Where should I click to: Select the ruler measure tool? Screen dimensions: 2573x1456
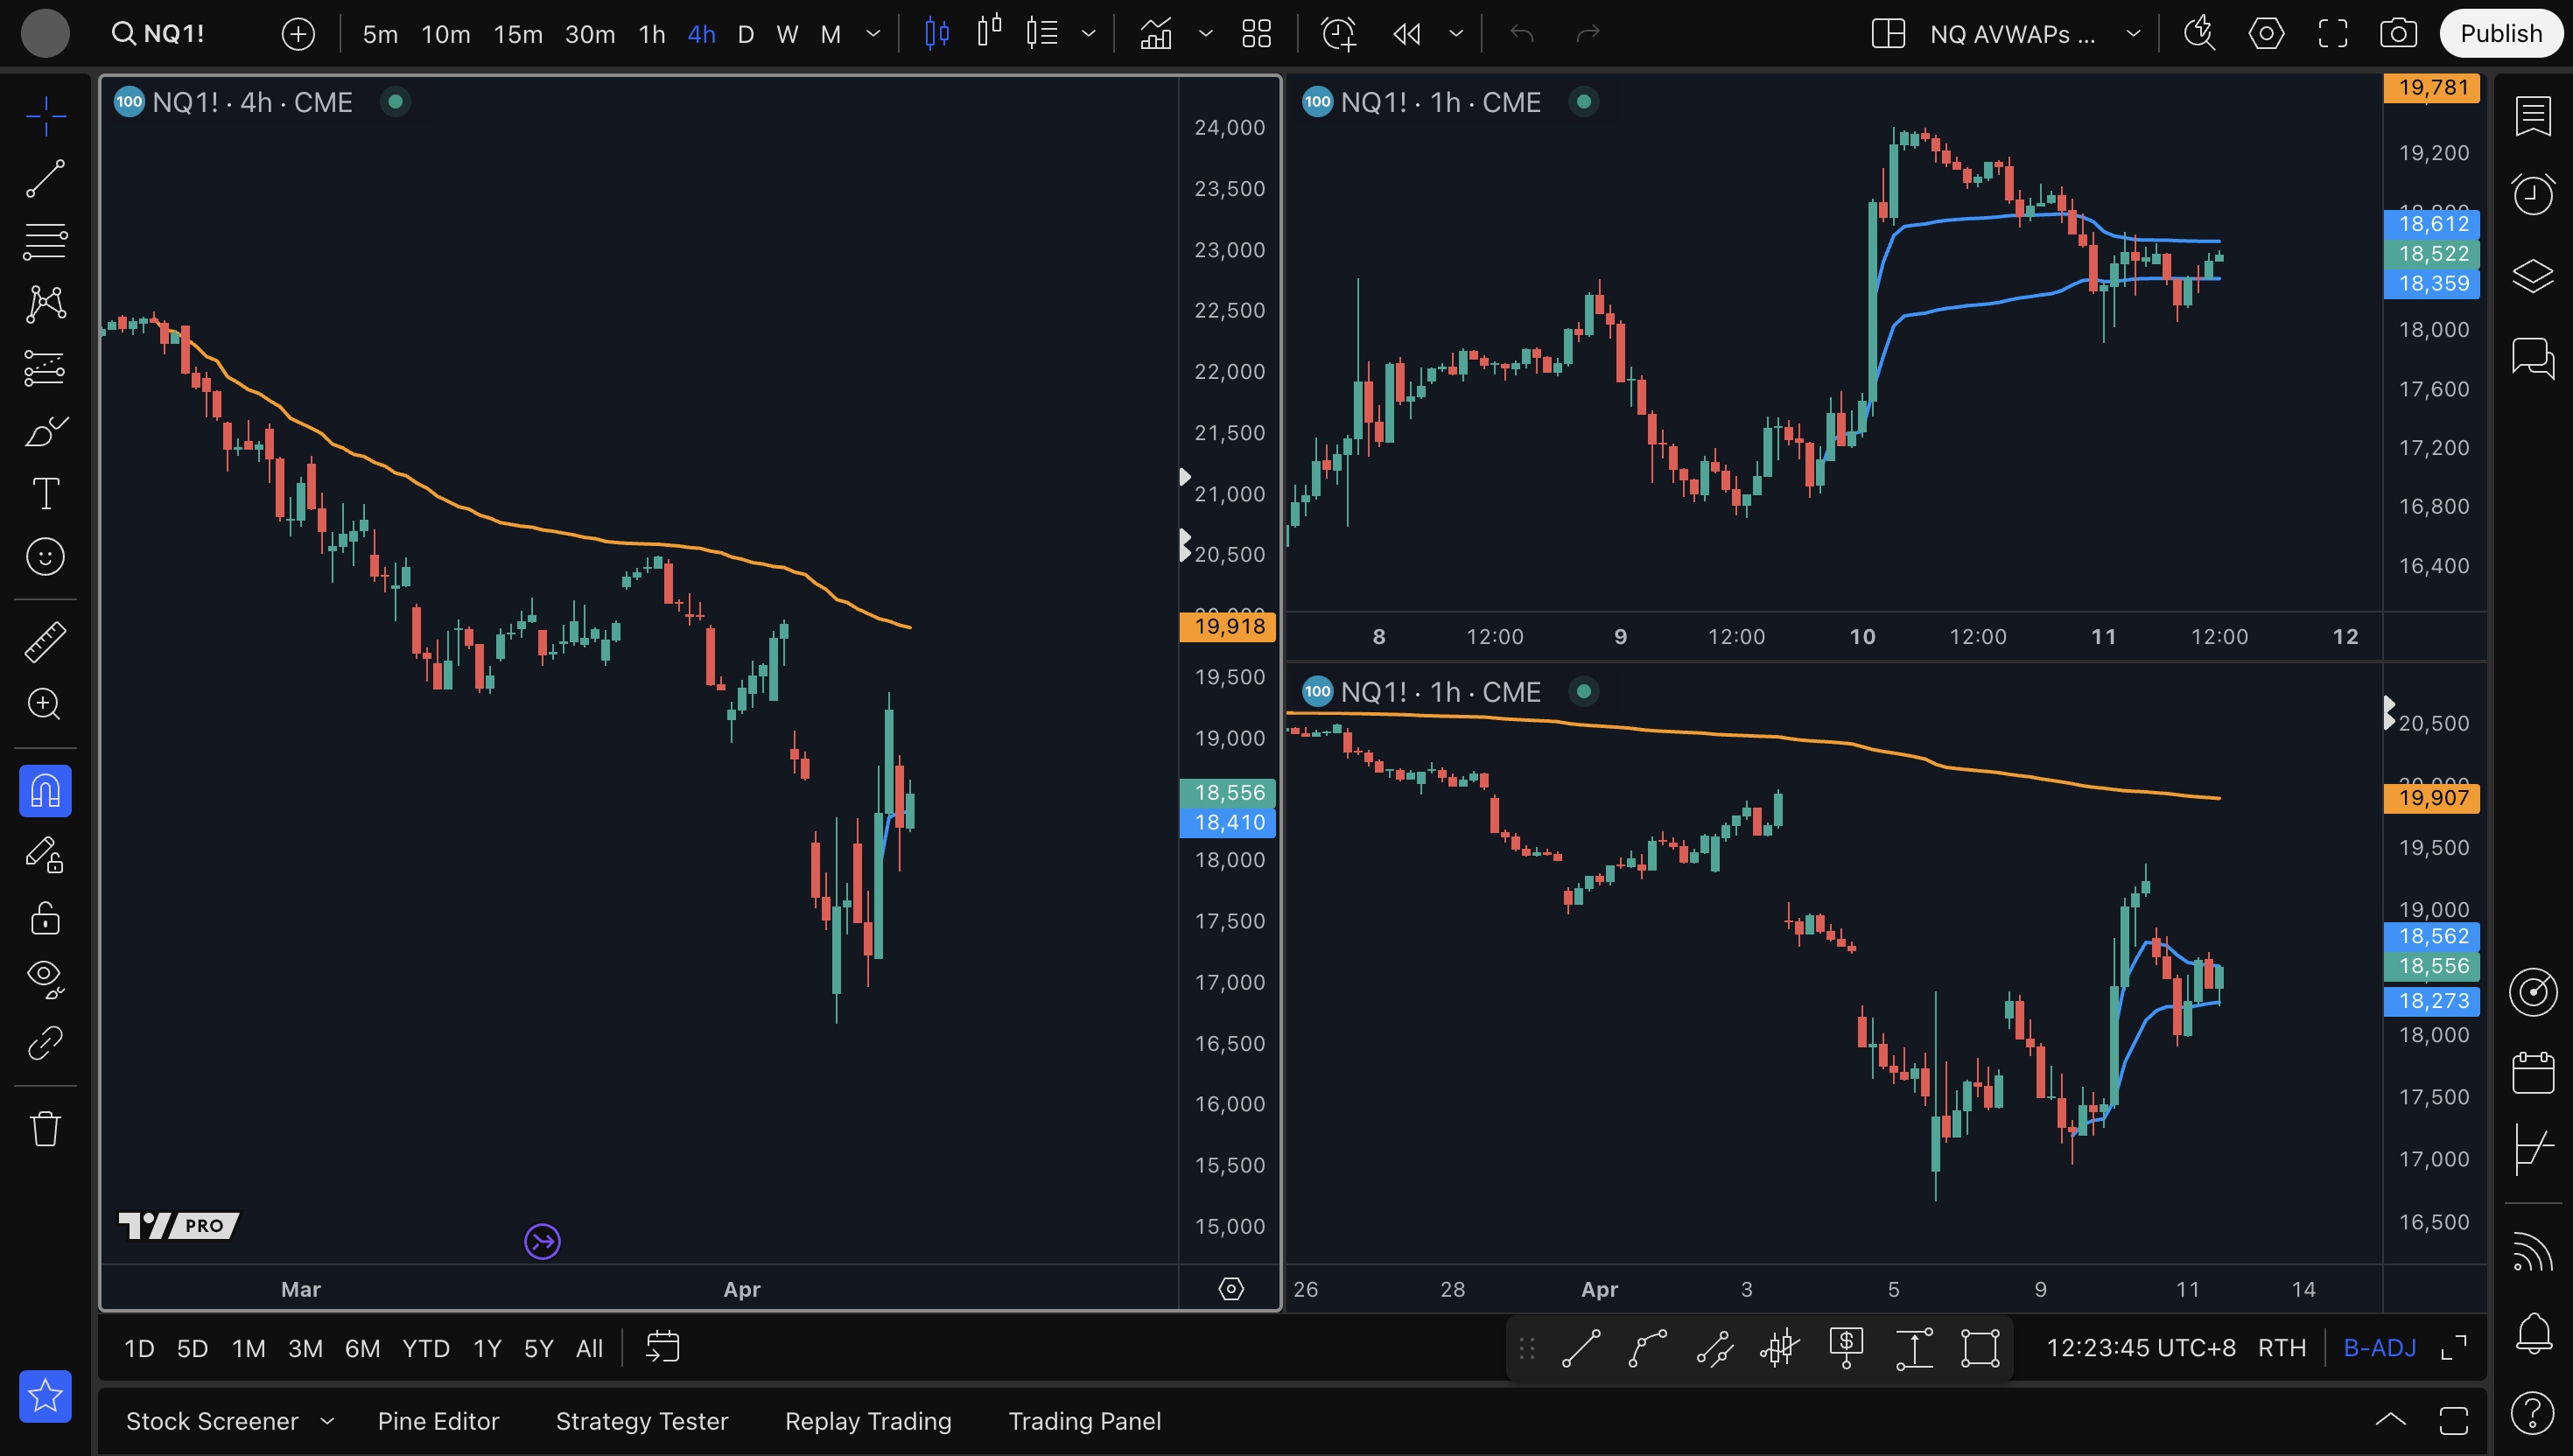pyautogui.click(x=45, y=642)
